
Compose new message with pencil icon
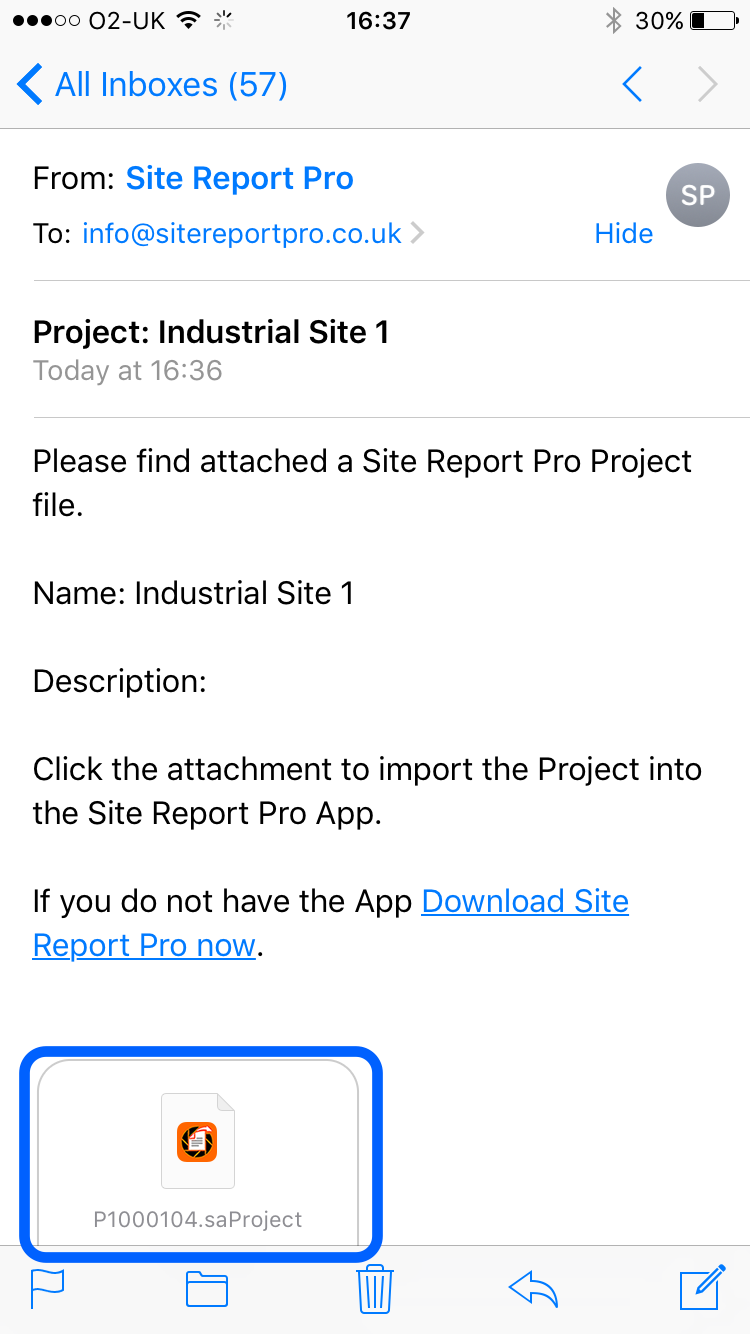tap(702, 1287)
